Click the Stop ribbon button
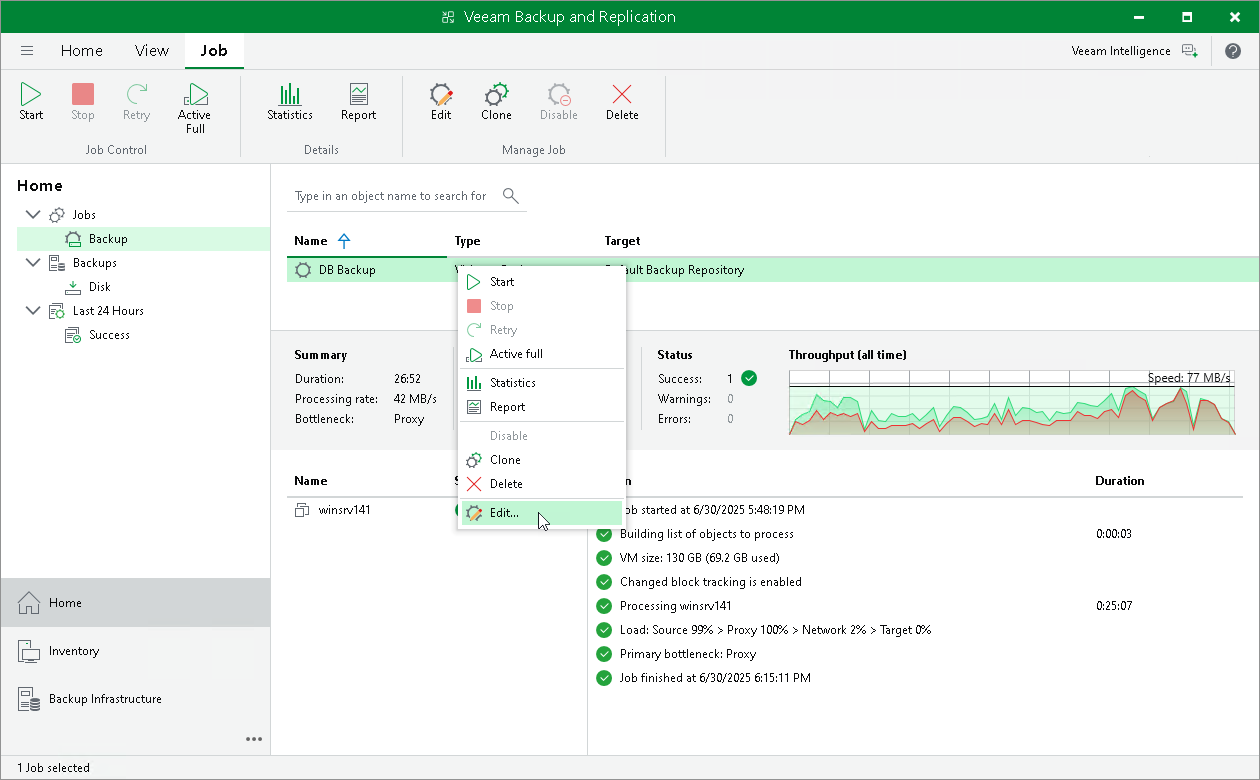The height and width of the screenshot is (780, 1260). [x=83, y=103]
